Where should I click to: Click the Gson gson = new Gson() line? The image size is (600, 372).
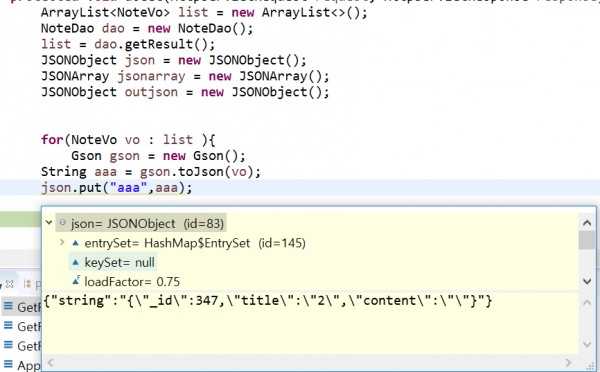(x=158, y=156)
